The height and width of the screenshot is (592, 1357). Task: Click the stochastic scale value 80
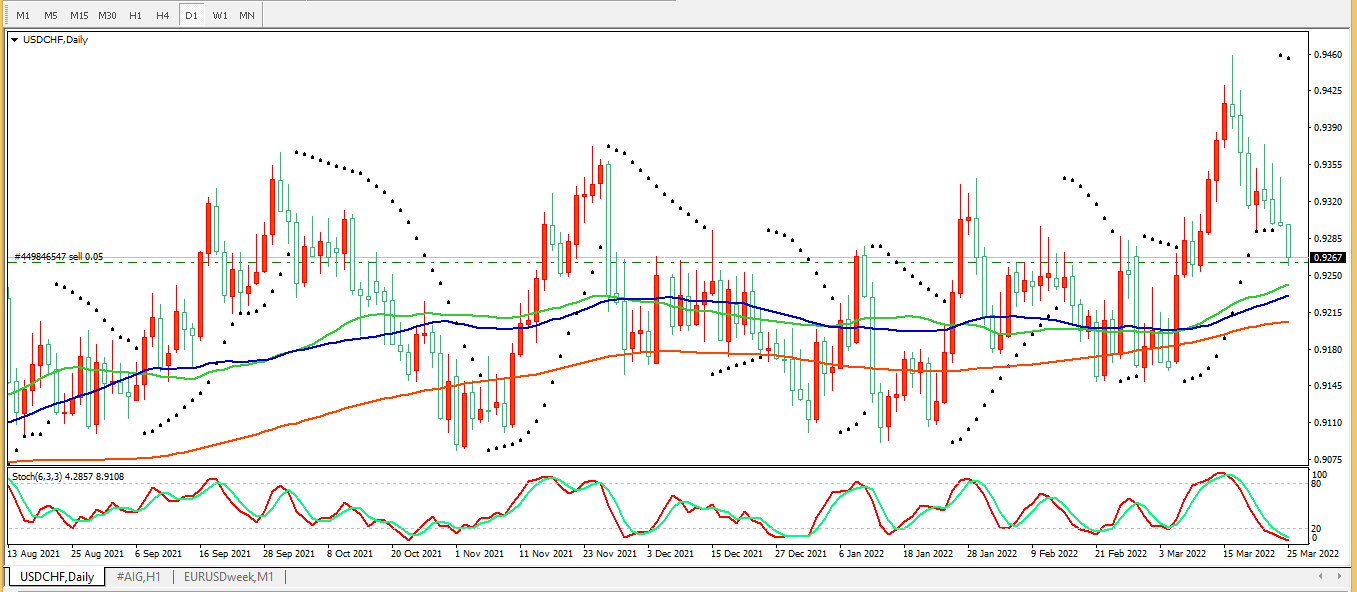pyautogui.click(x=1318, y=484)
